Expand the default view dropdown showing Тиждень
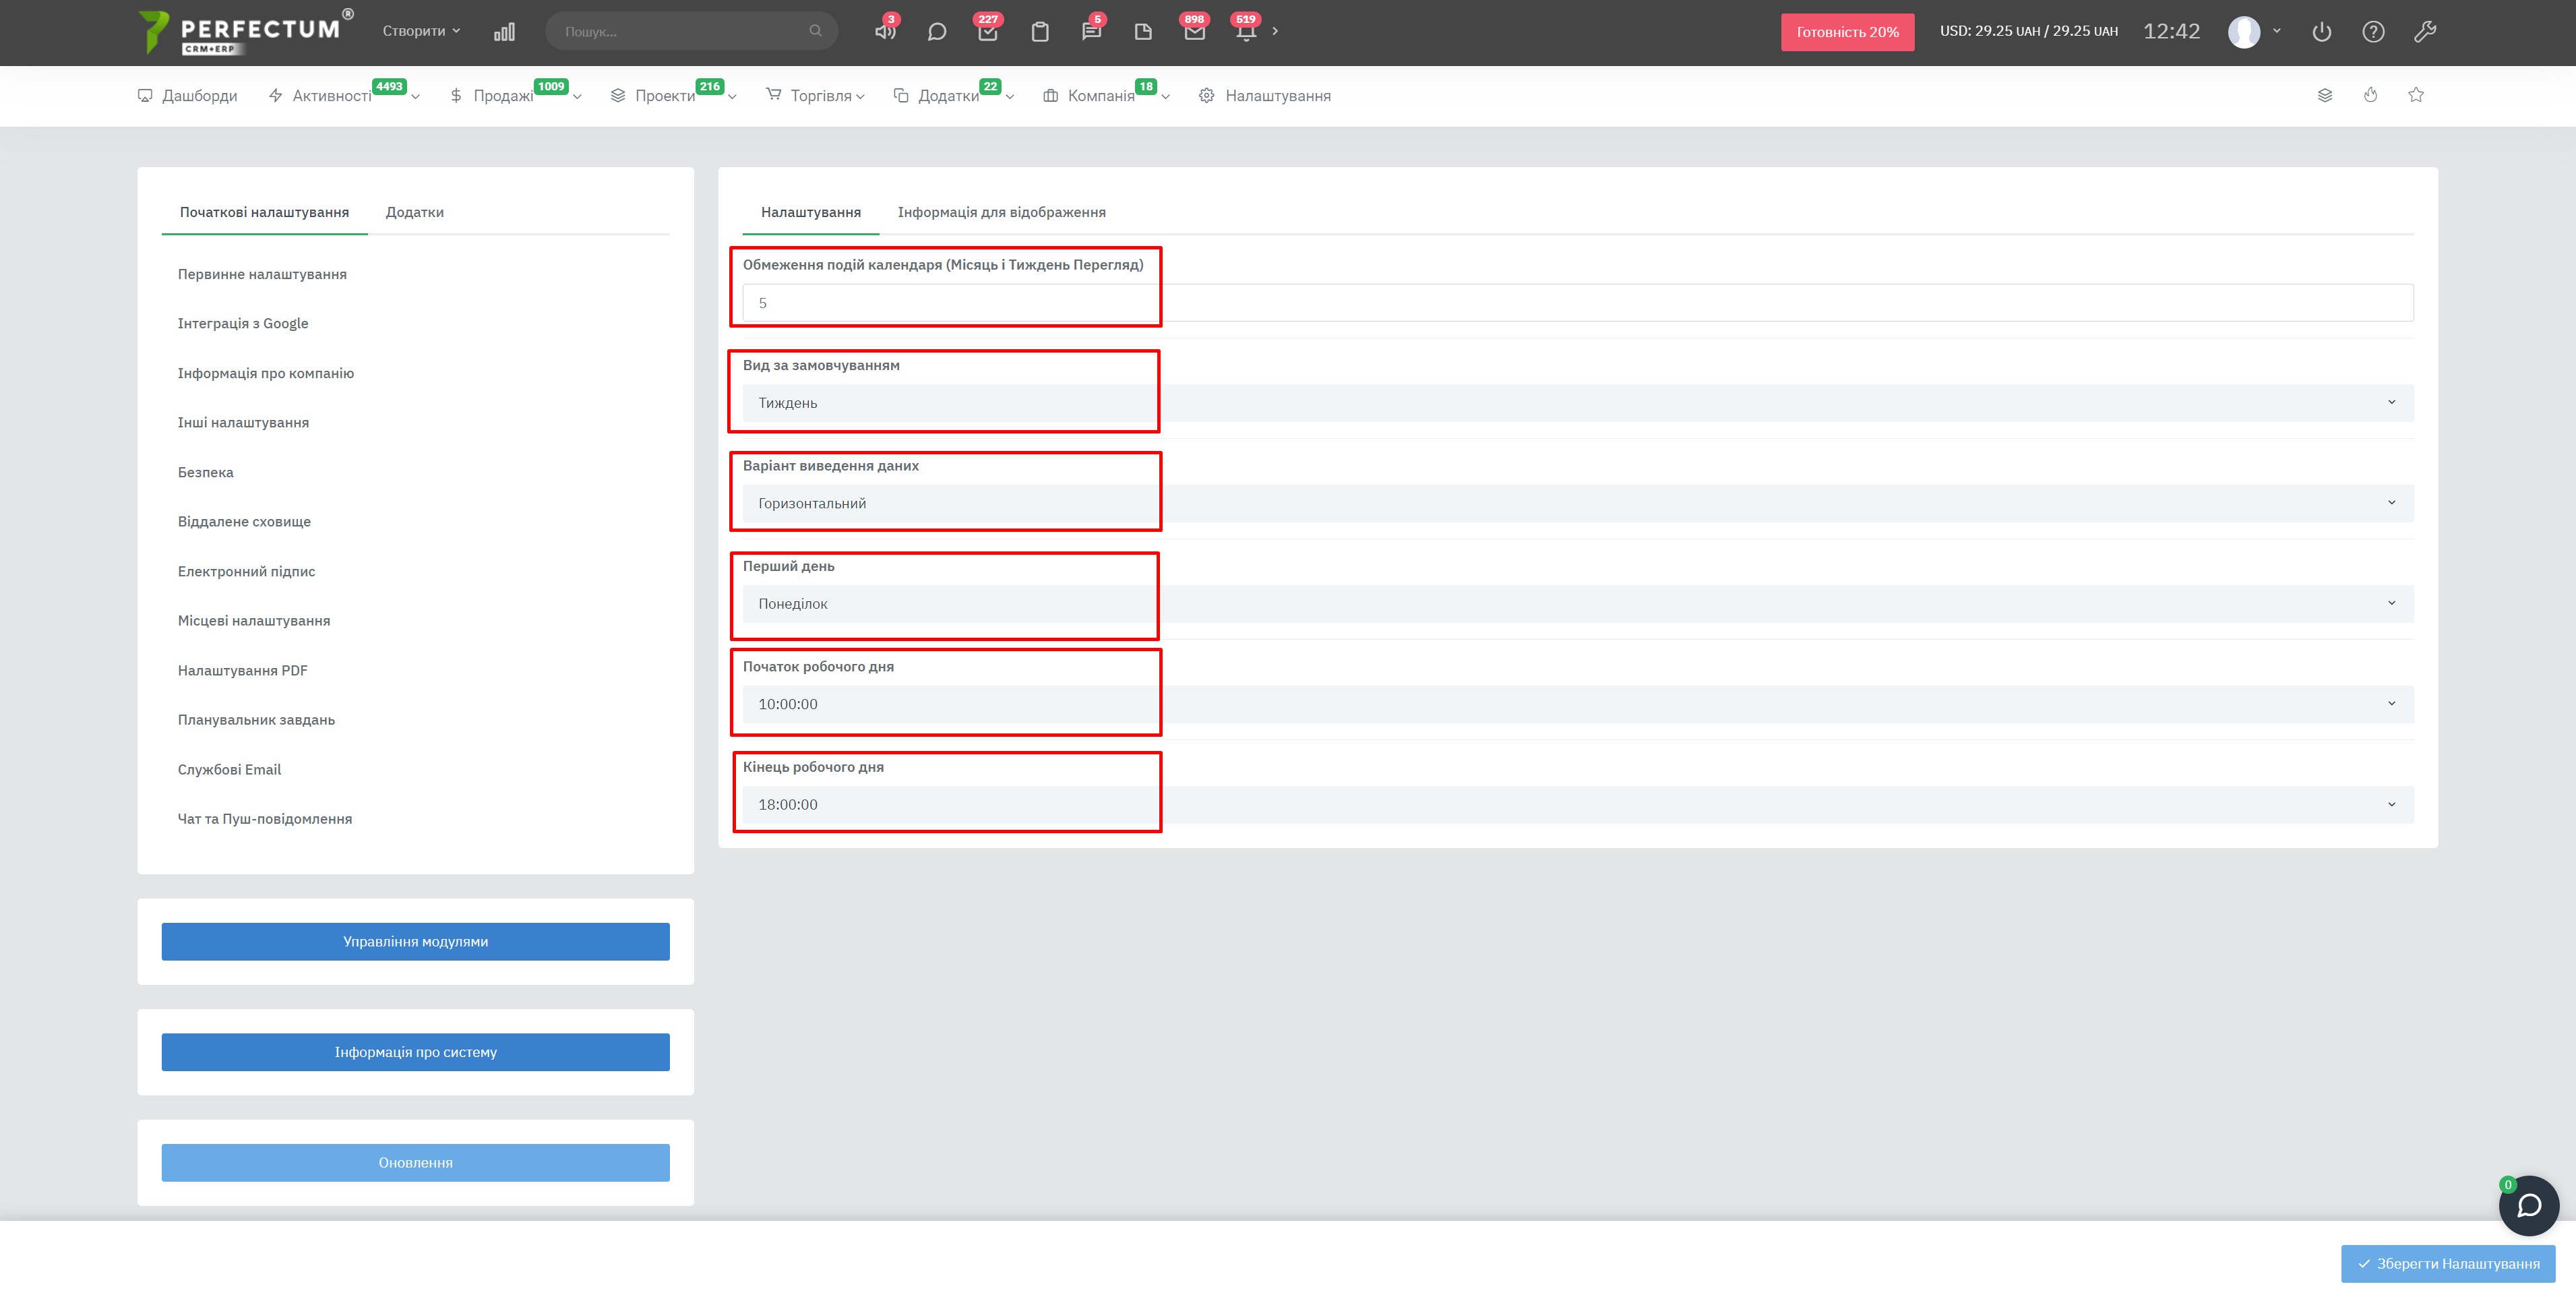This screenshot has height=1299, width=2576. 1577,403
